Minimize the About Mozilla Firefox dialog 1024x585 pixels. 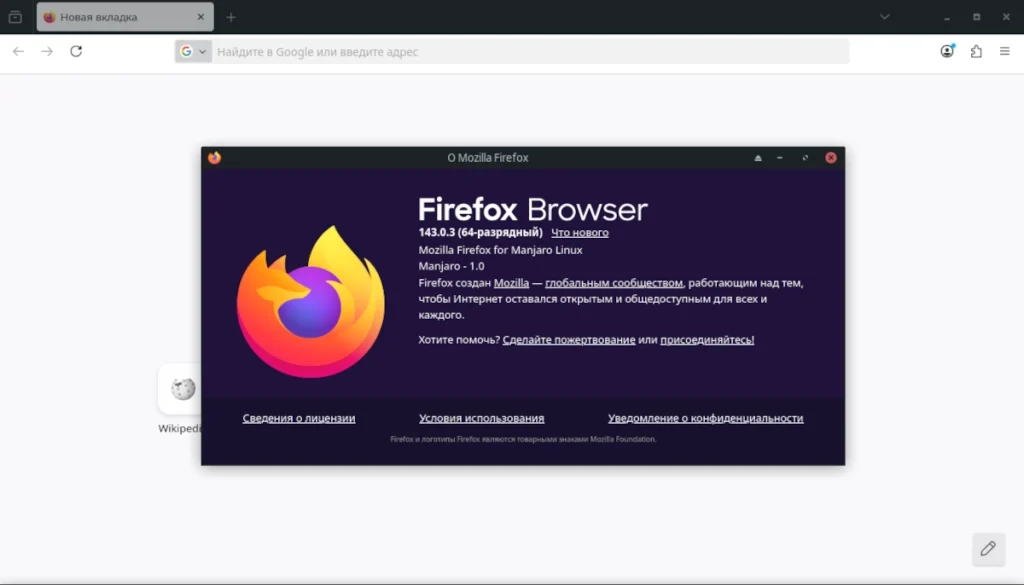click(x=780, y=157)
